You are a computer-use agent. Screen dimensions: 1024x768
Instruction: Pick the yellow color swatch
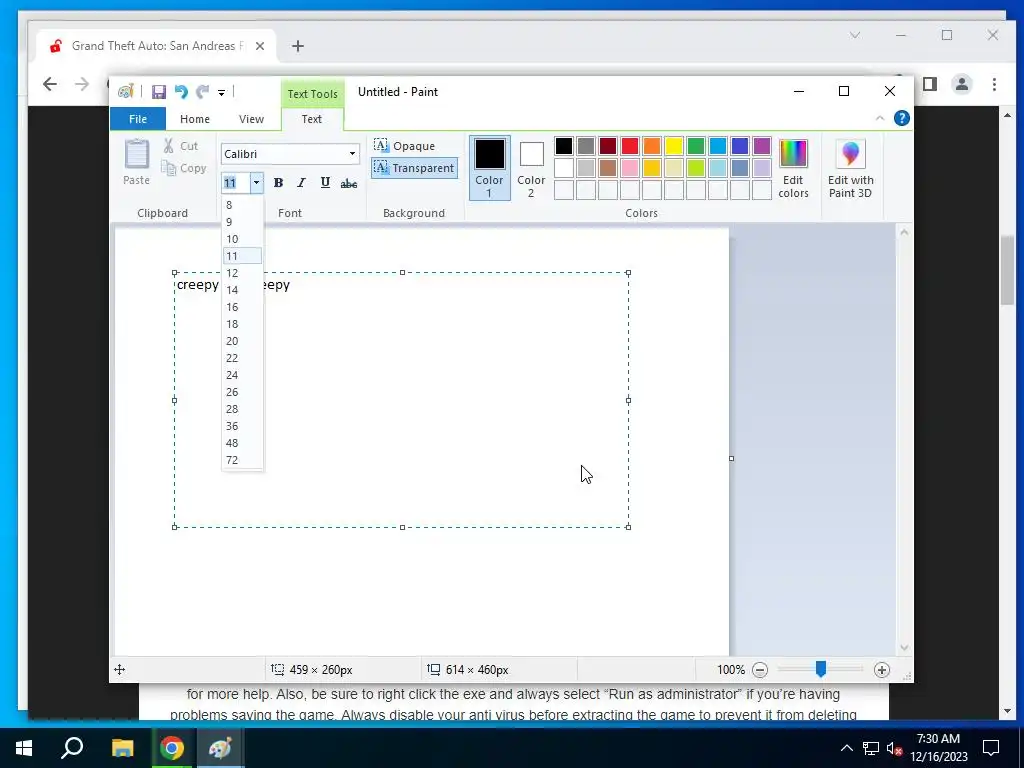[x=674, y=146]
